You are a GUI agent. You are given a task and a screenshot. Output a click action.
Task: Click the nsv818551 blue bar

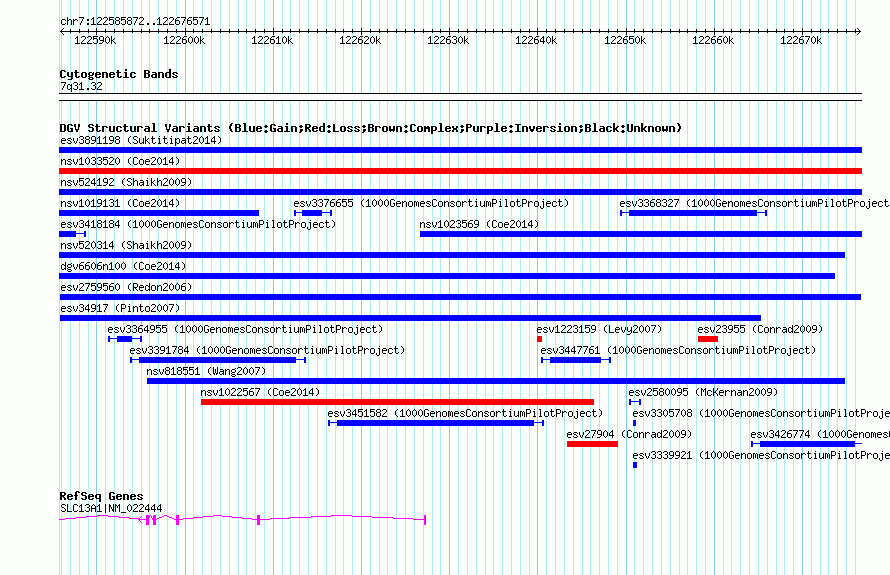496,381
